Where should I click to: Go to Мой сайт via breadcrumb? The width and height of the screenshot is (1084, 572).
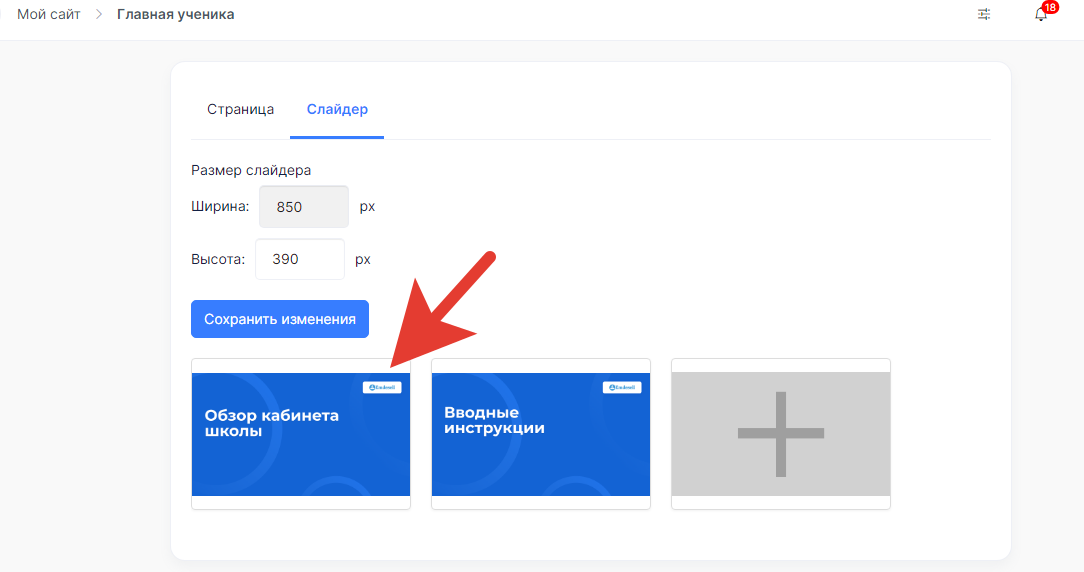(48, 15)
